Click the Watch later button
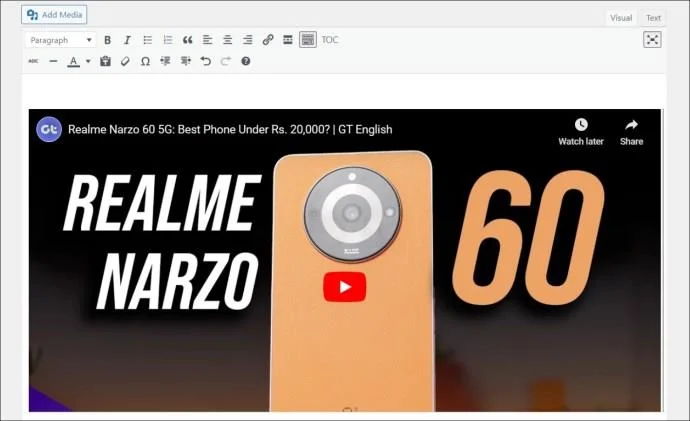 pyautogui.click(x=581, y=132)
